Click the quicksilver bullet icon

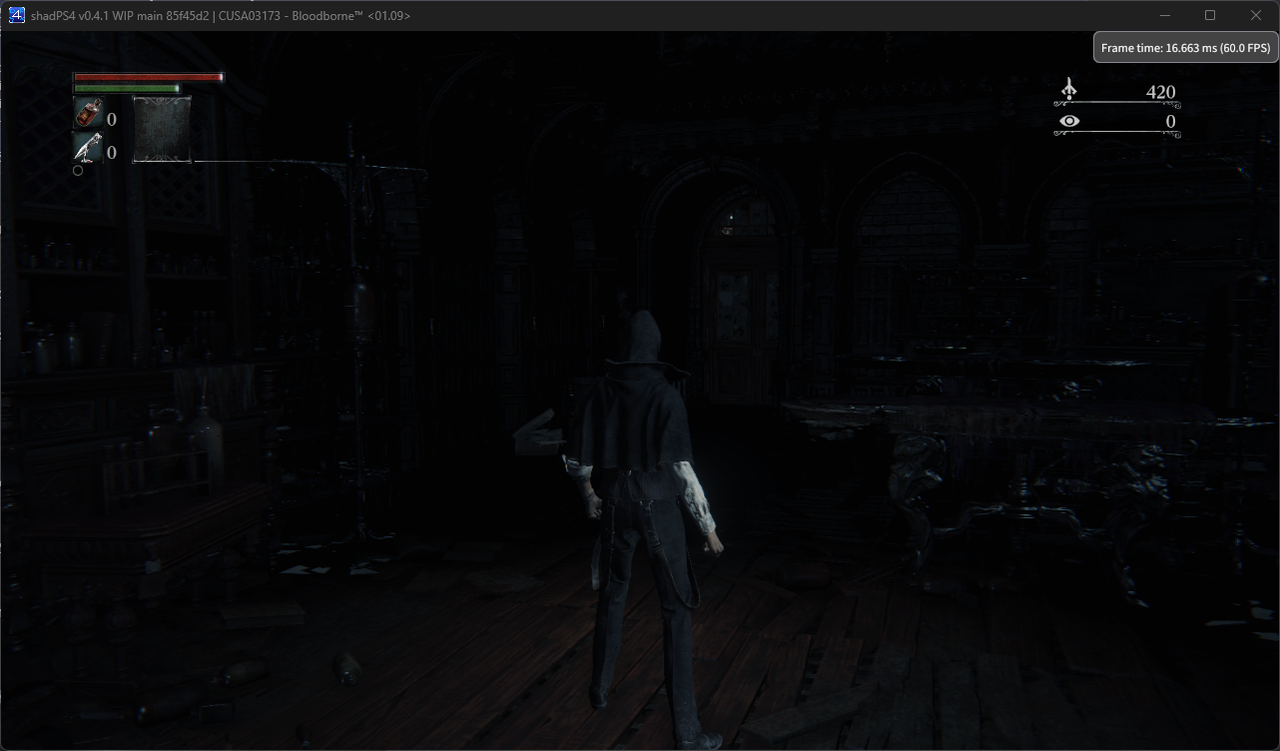click(88, 148)
